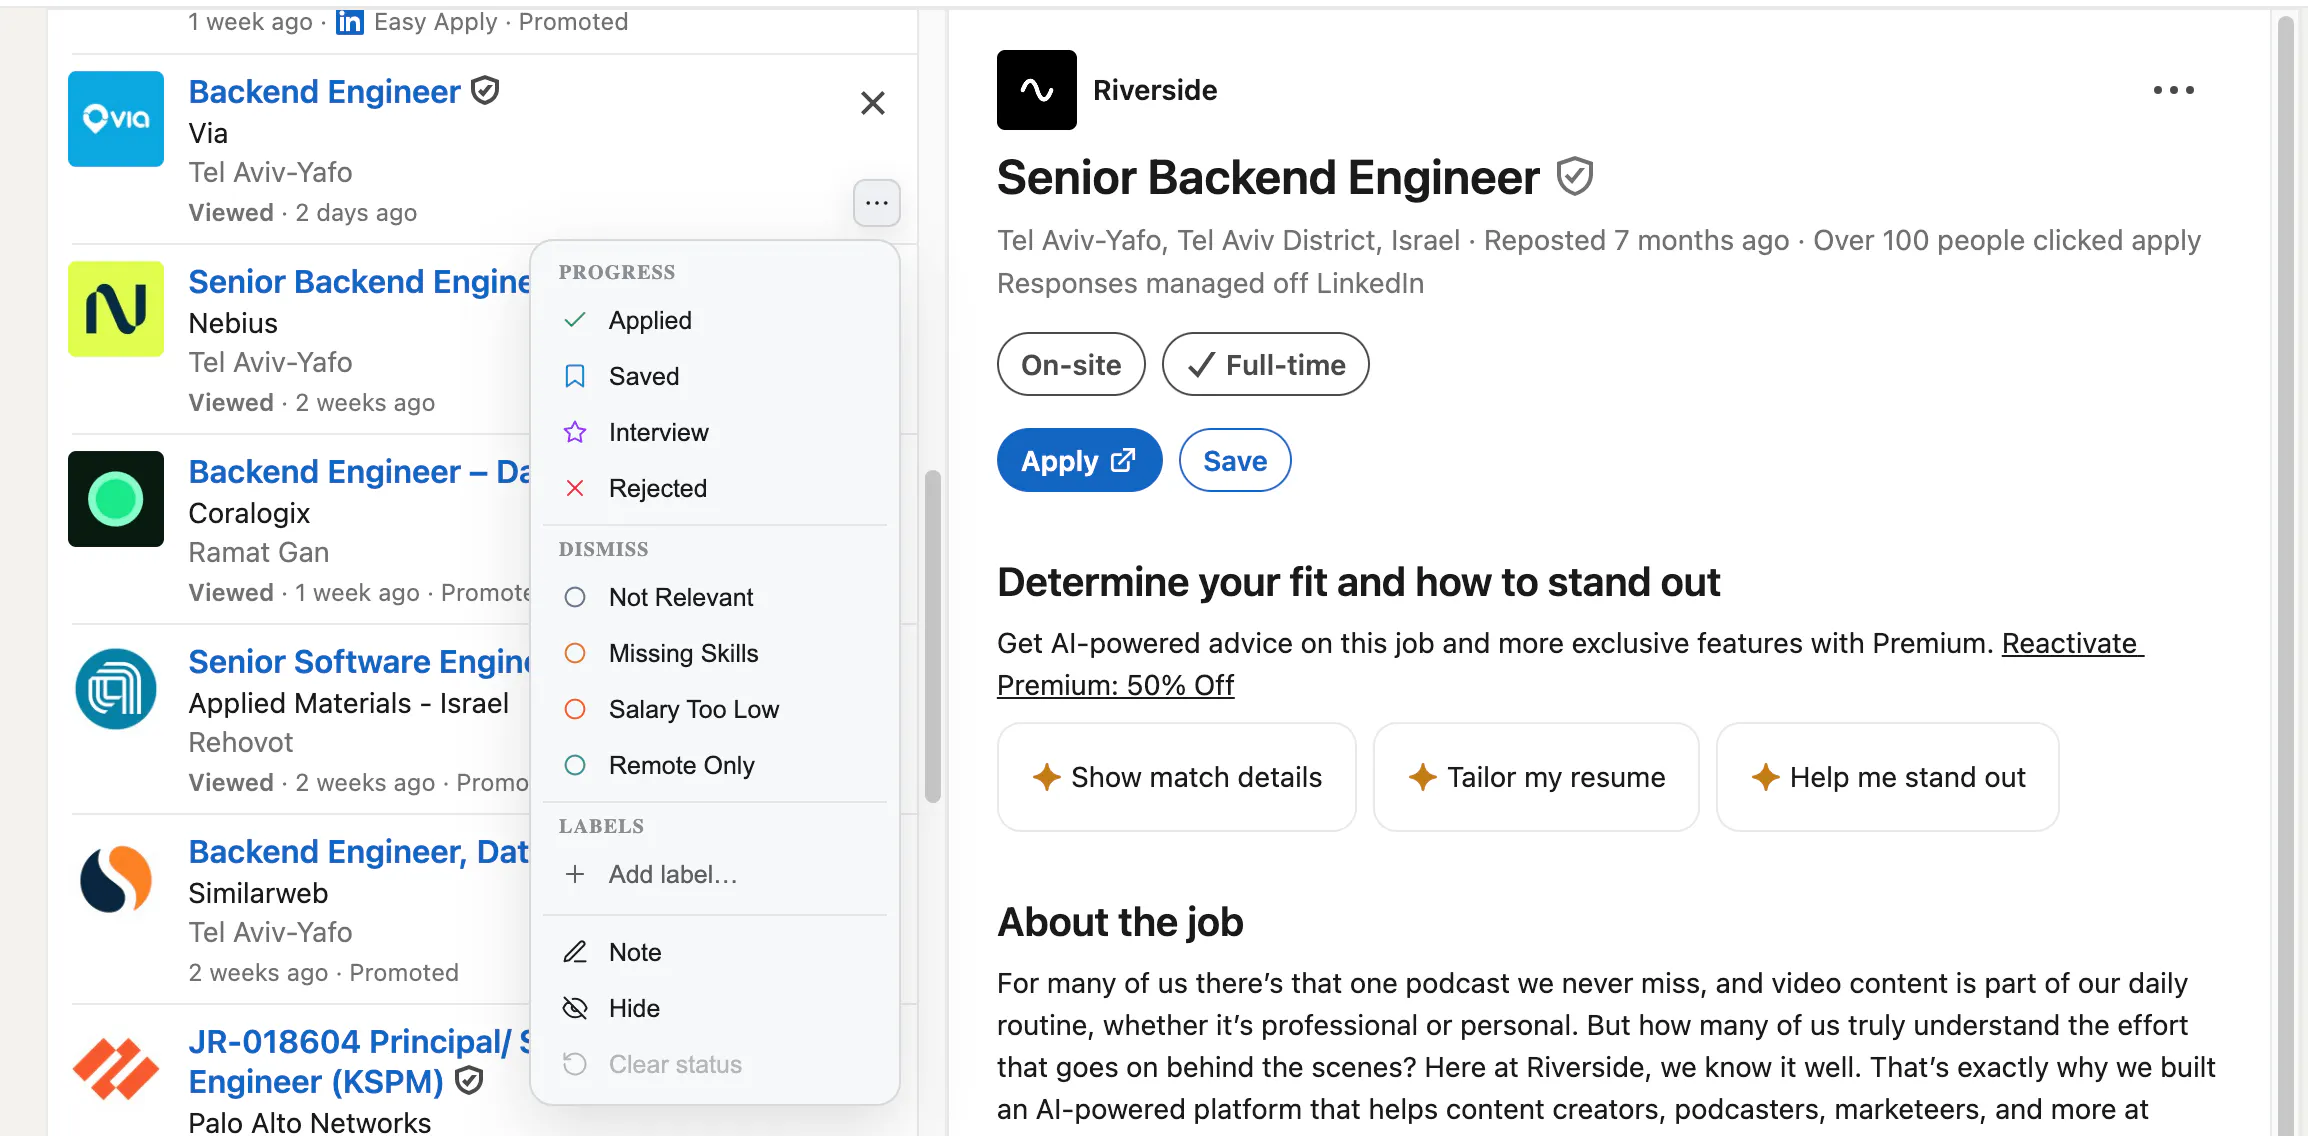Click the Coralogix company logo
2308x1136 pixels.
(x=116, y=499)
